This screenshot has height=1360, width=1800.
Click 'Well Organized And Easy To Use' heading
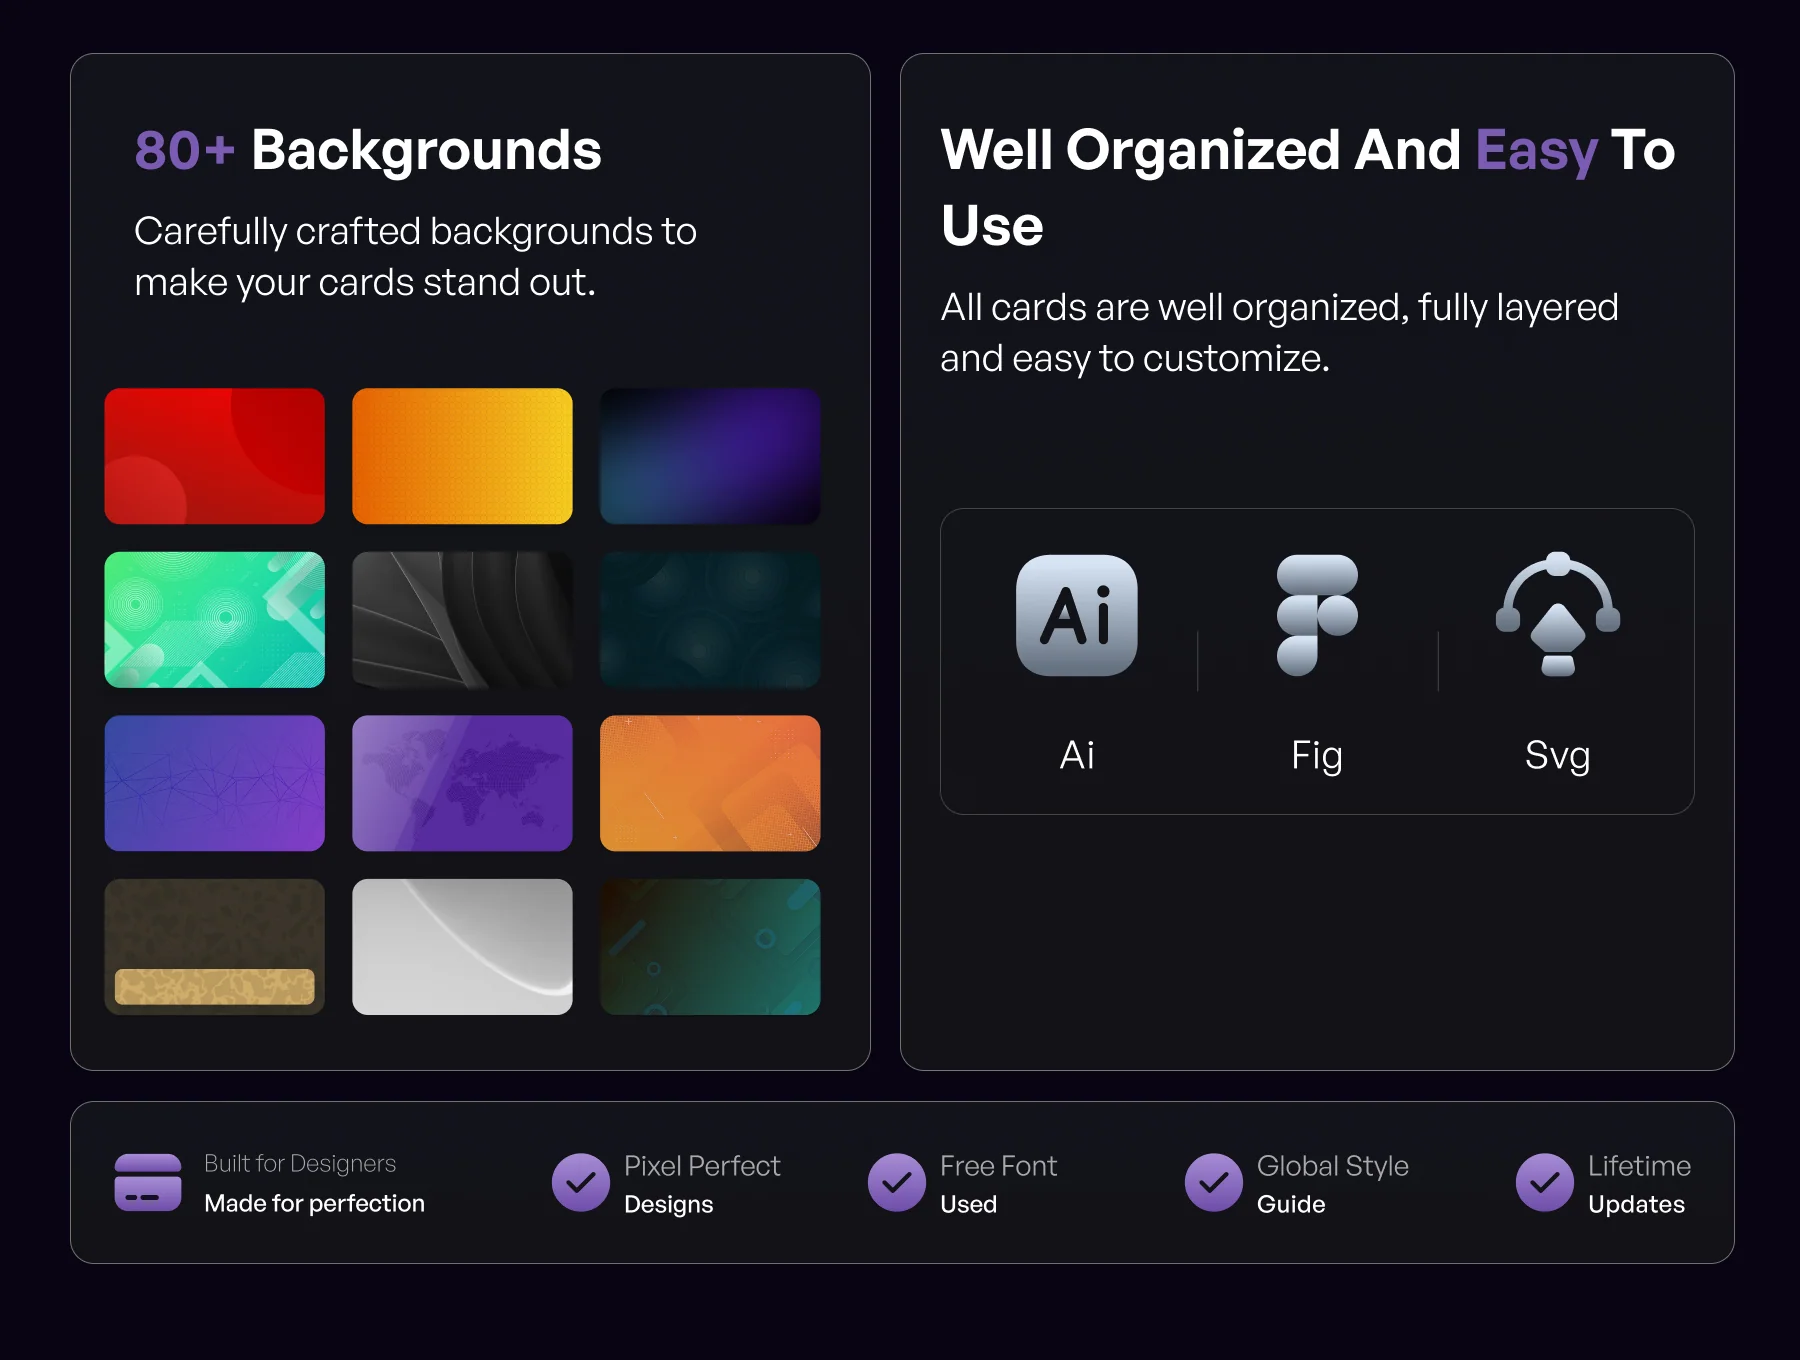(x=1308, y=187)
